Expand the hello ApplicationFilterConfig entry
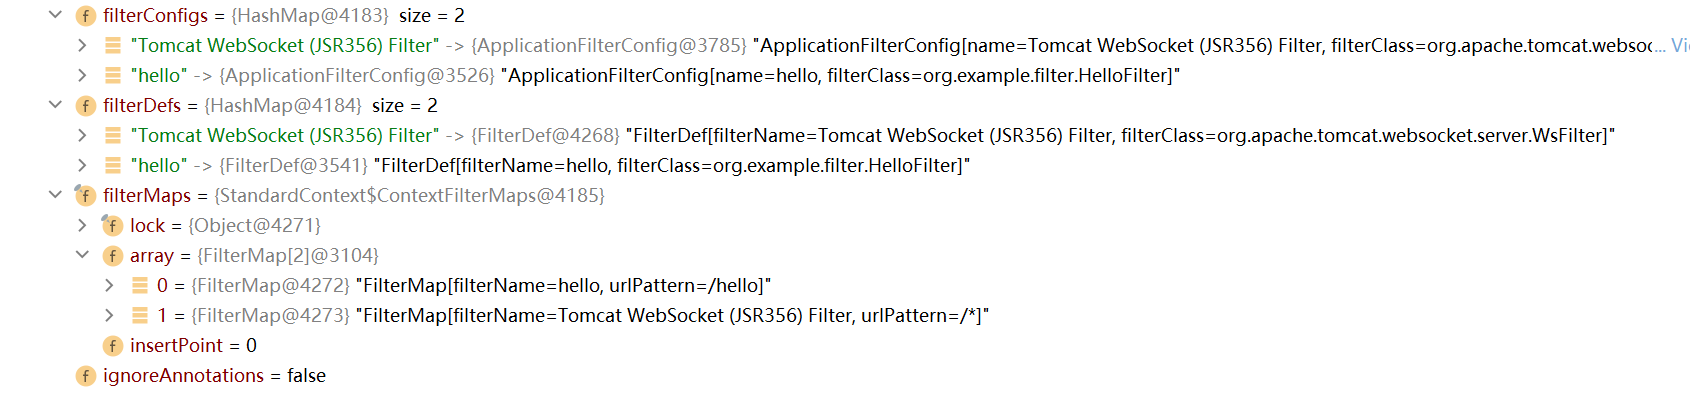This screenshot has height=393, width=1690. pos(83,75)
